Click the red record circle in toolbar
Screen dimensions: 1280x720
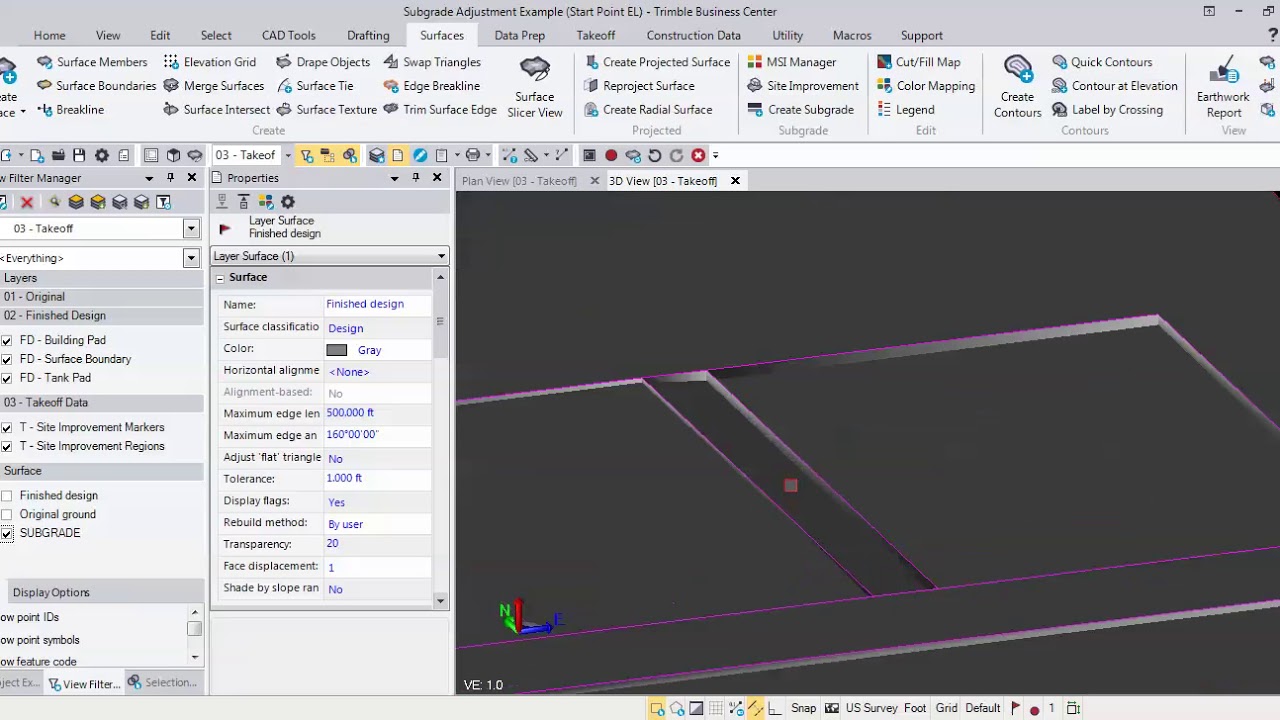[x=611, y=156]
